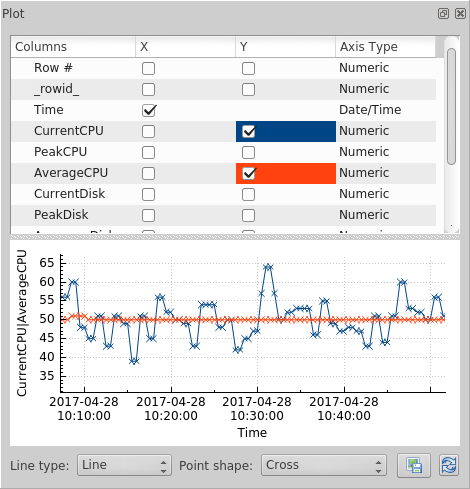Check the CurrentDisk Y checkbox

tap(248, 194)
